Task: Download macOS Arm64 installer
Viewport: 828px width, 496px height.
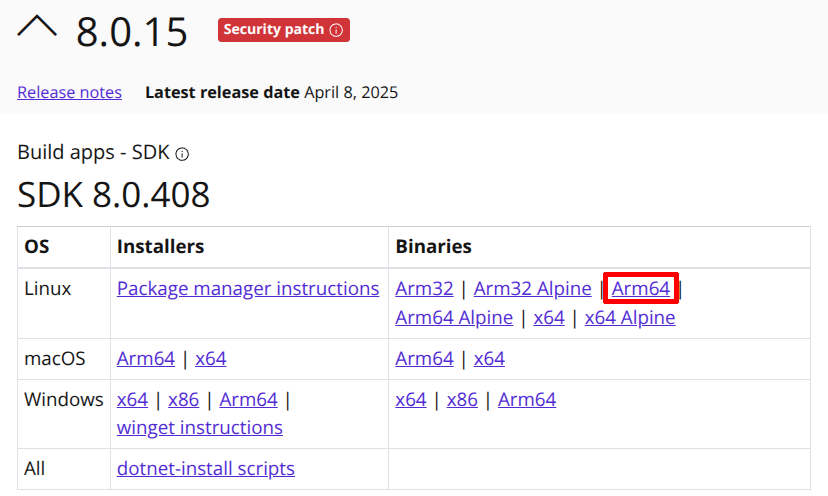Action: 146,359
